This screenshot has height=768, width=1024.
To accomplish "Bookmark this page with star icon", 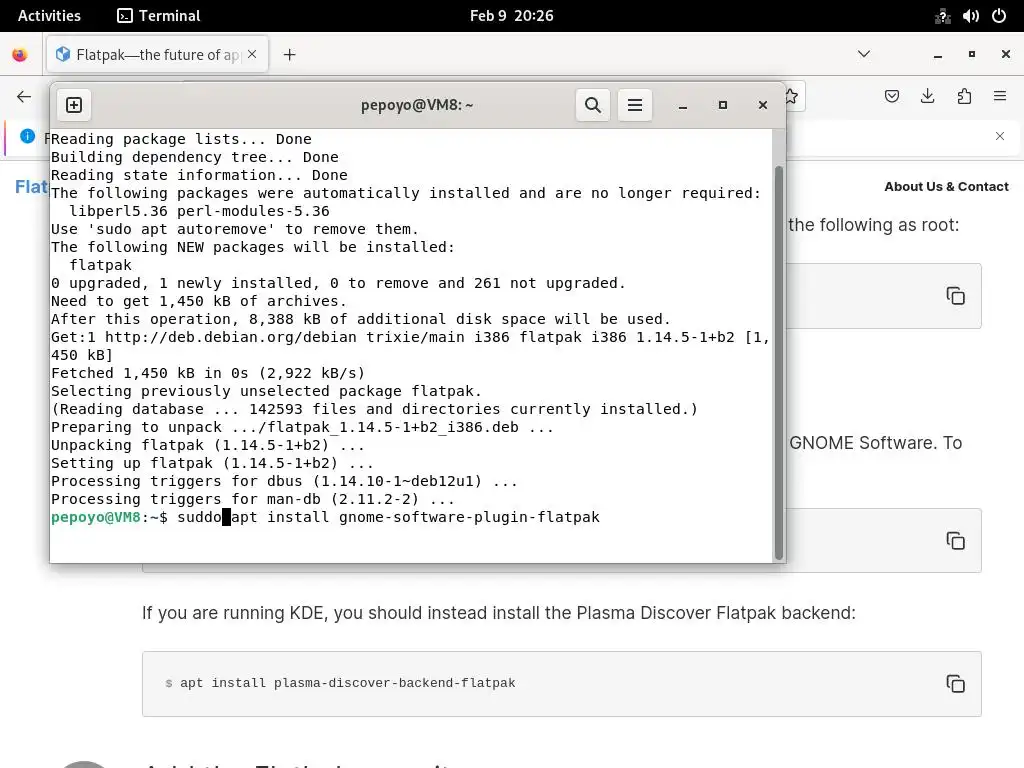I will coord(792,97).
